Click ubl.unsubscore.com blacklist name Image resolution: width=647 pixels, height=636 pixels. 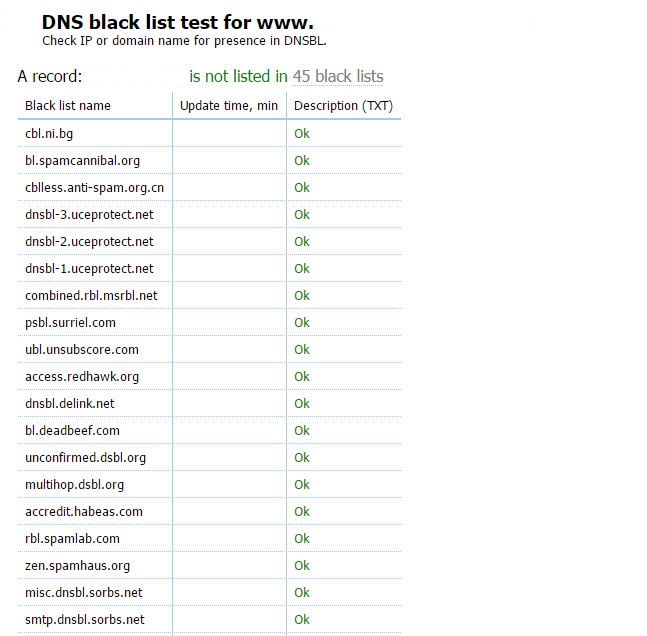82,349
